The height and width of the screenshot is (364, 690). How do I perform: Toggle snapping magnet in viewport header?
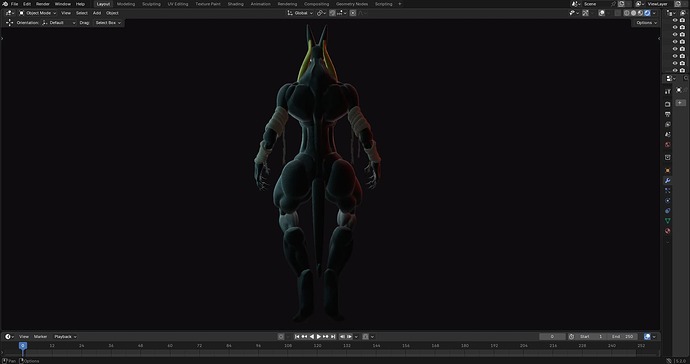point(332,13)
